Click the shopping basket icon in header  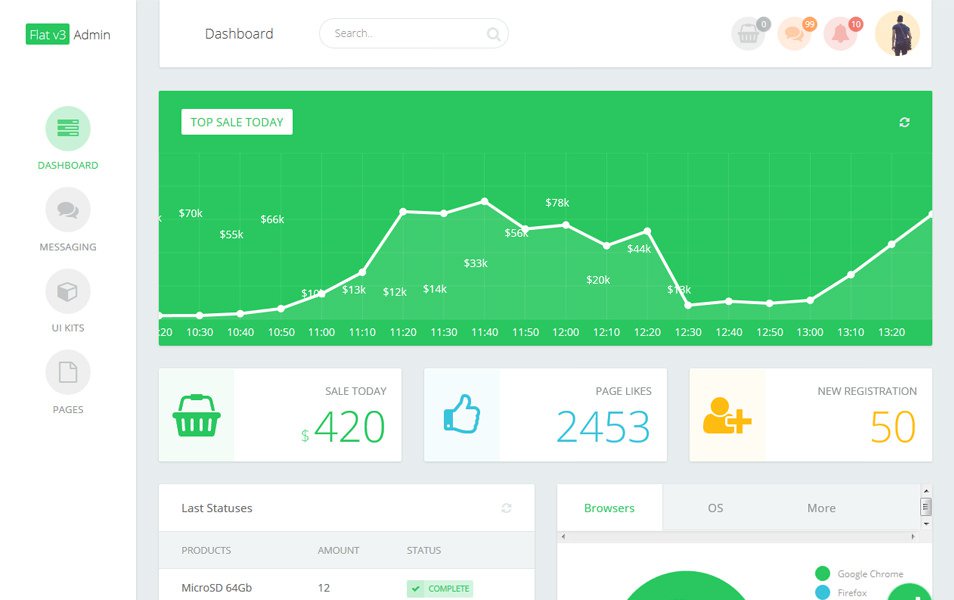[x=748, y=34]
